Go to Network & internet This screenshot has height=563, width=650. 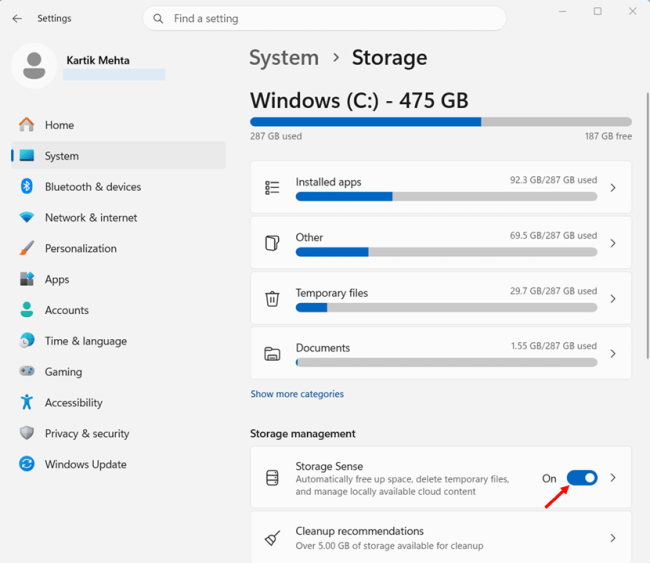point(119,217)
